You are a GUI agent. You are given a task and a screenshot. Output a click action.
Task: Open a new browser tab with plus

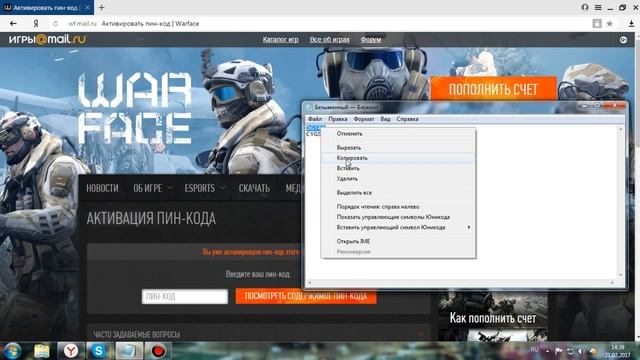tap(102, 7)
